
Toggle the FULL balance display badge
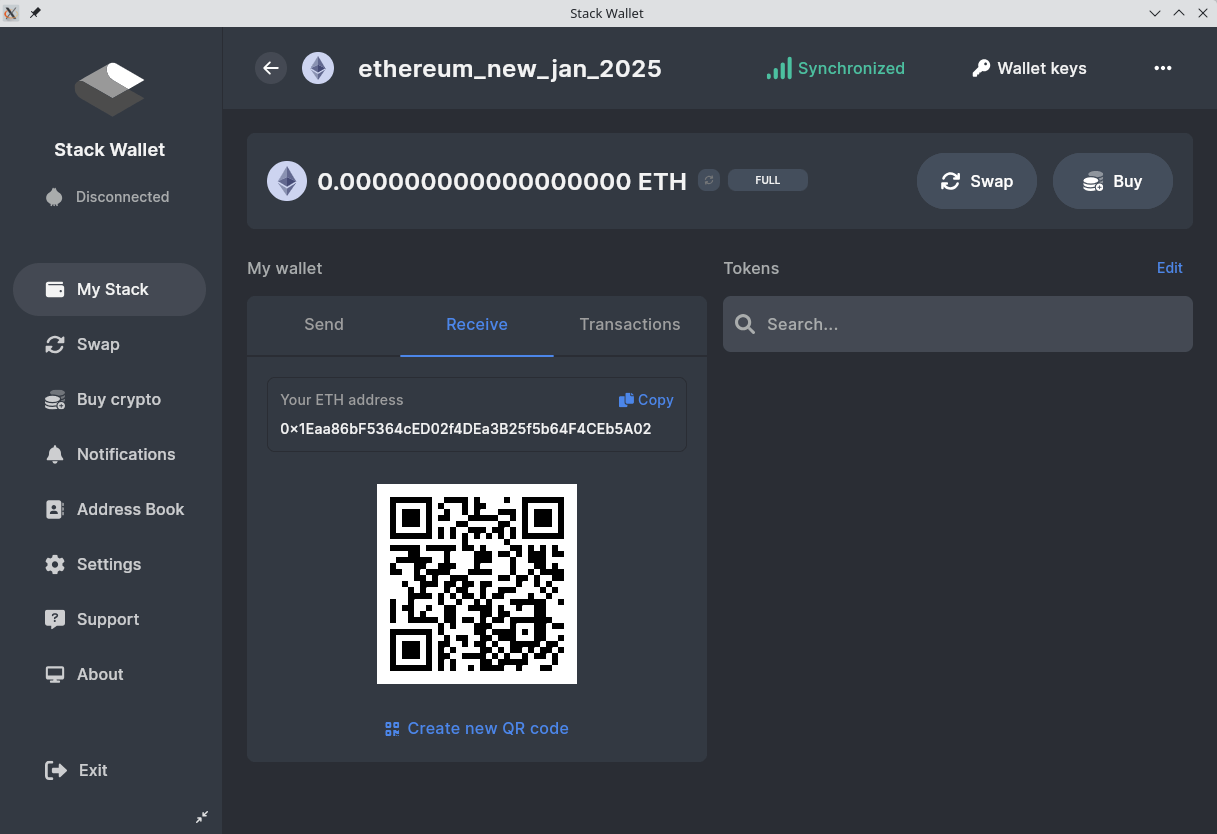[x=767, y=180]
